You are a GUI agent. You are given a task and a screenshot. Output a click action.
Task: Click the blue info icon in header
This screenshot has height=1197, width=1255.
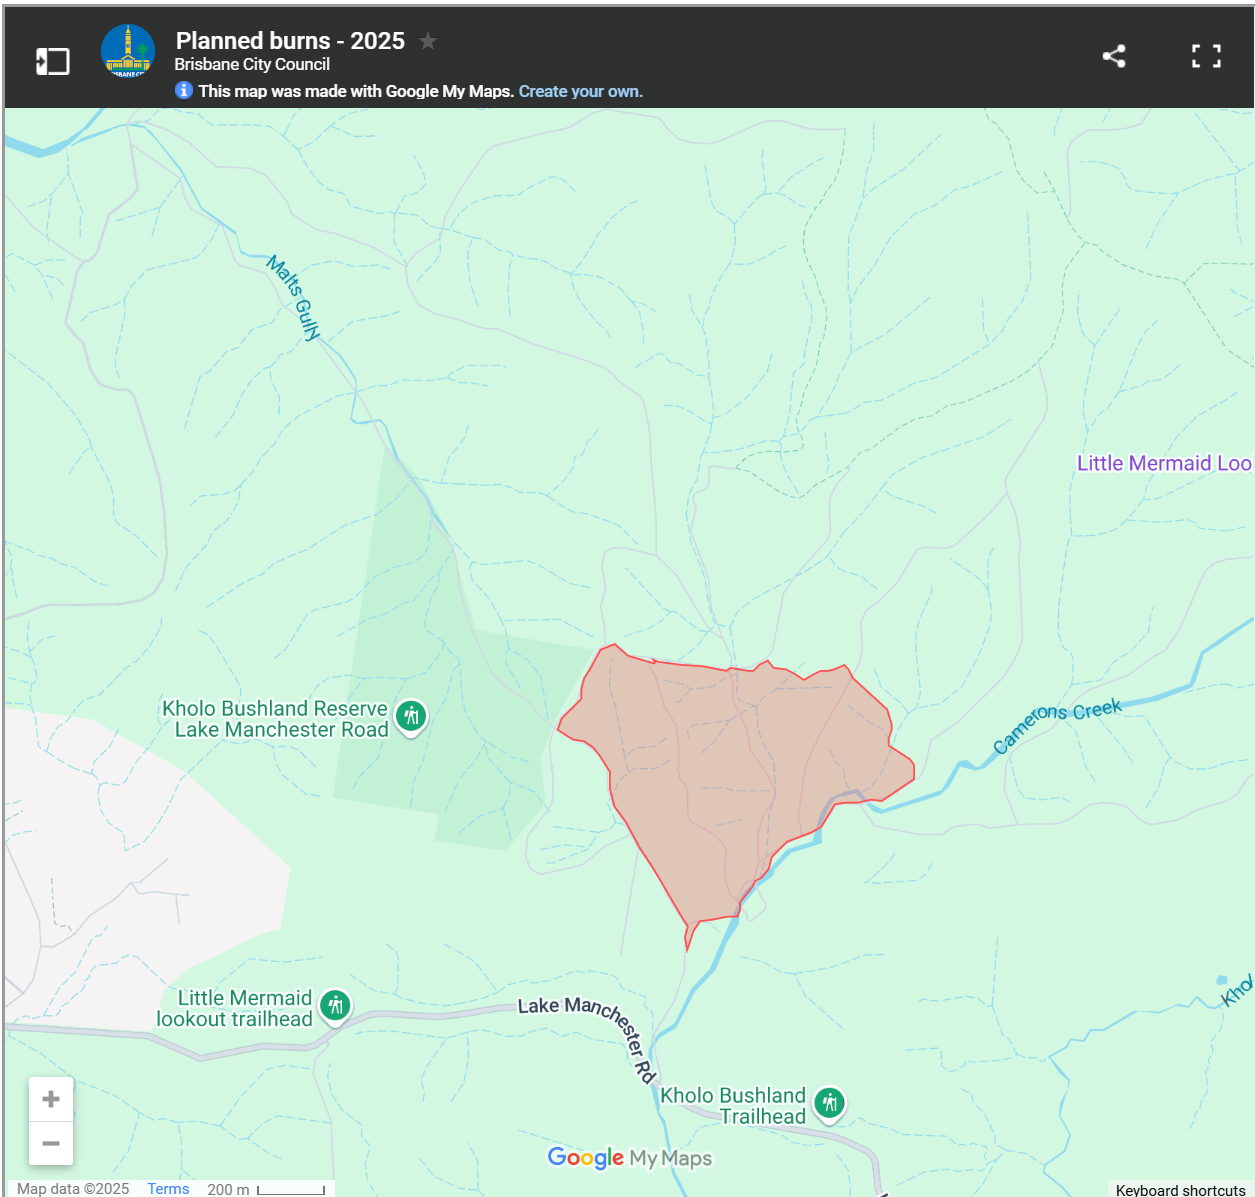(184, 90)
